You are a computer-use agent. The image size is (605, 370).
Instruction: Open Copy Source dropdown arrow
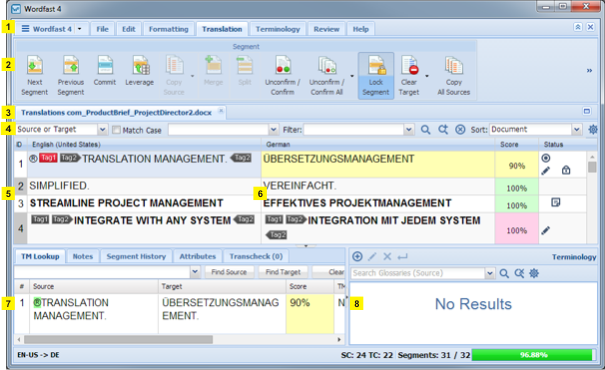[192, 76]
